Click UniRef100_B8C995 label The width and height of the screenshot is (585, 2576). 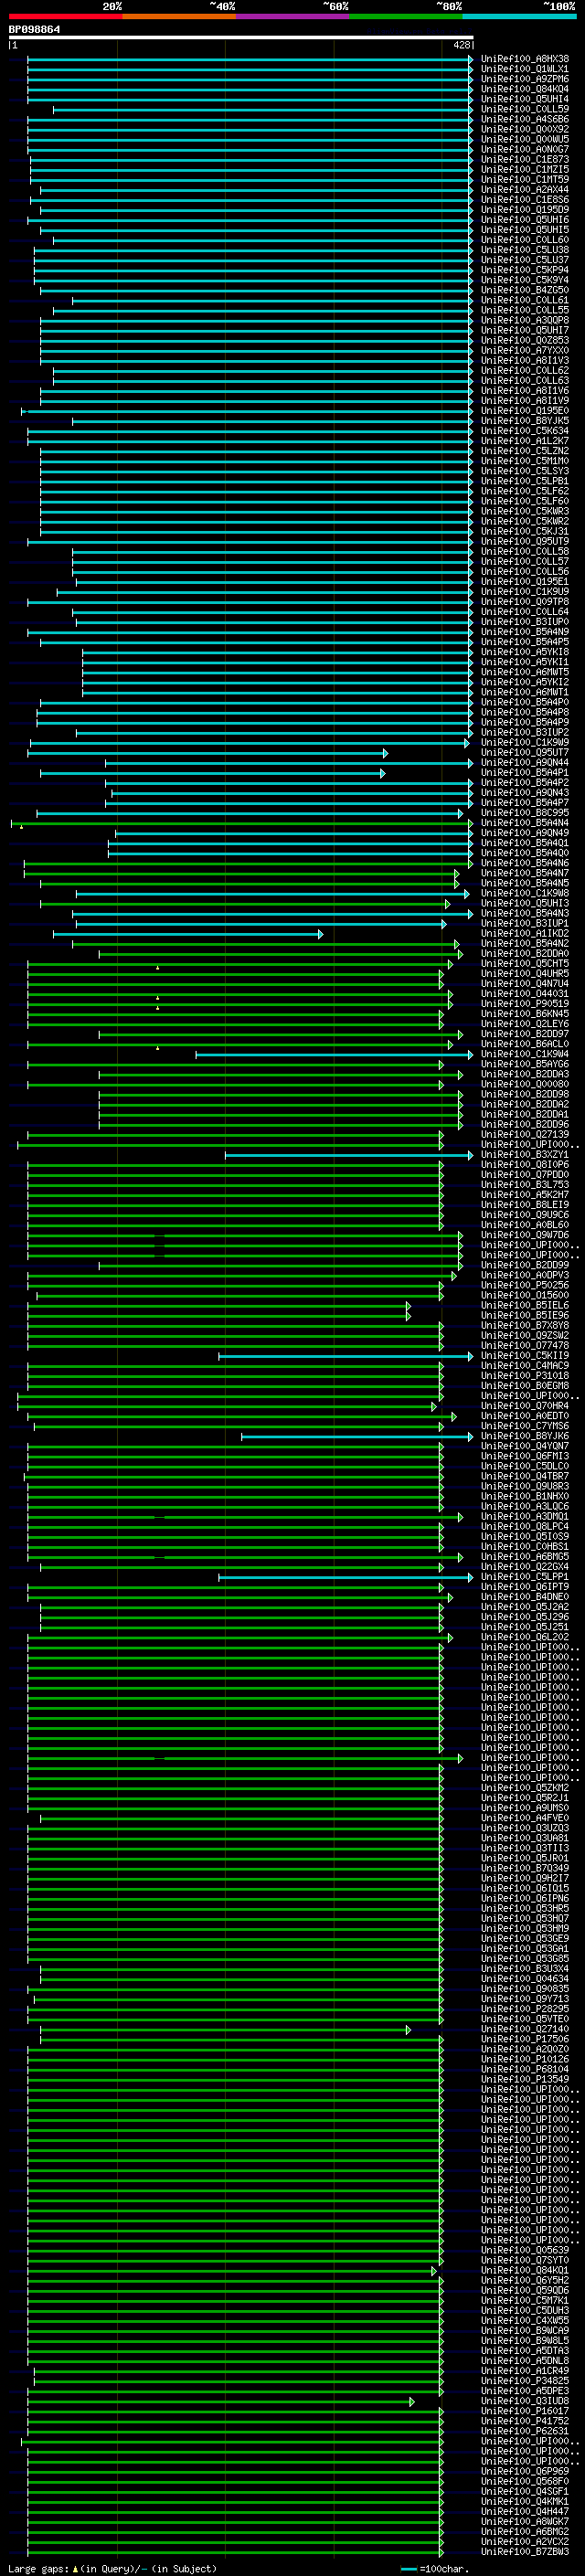(525, 812)
